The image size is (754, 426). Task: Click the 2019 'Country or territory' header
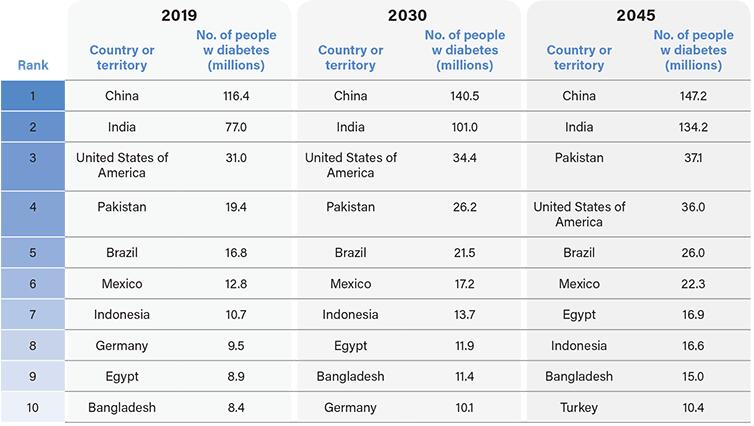tap(122, 57)
